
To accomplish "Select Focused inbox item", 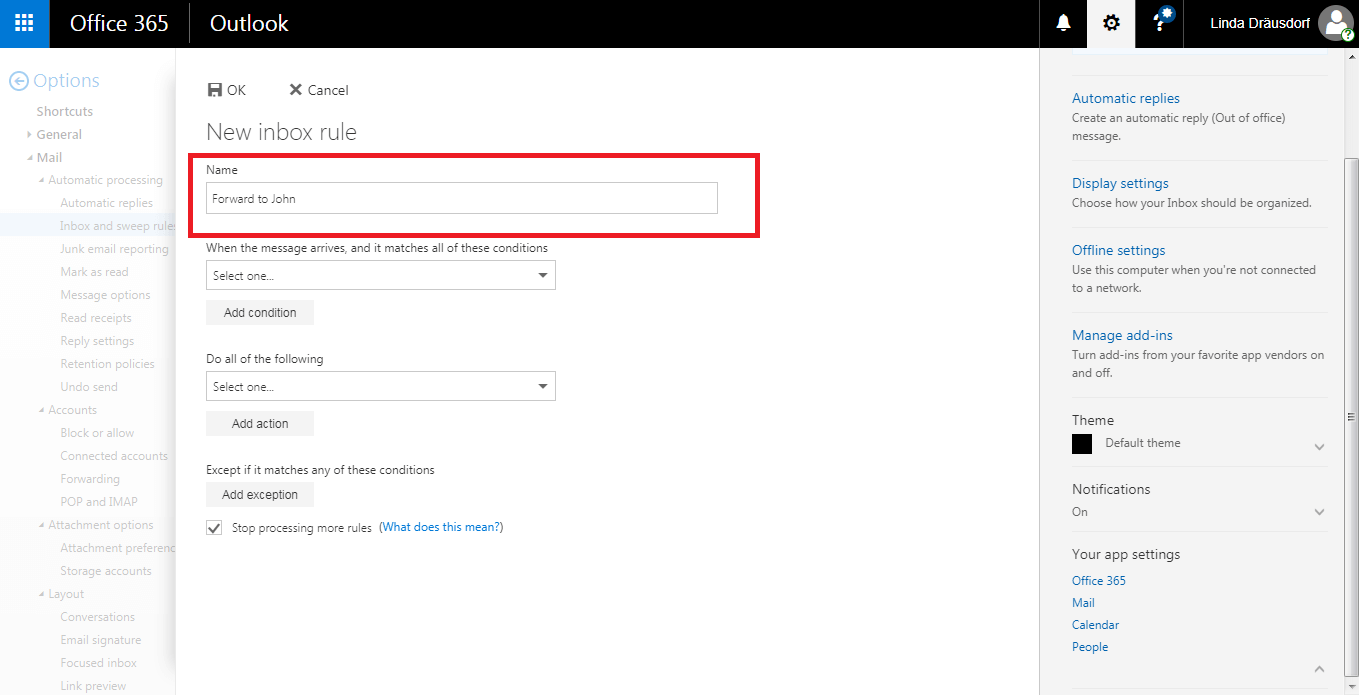I will [98, 663].
